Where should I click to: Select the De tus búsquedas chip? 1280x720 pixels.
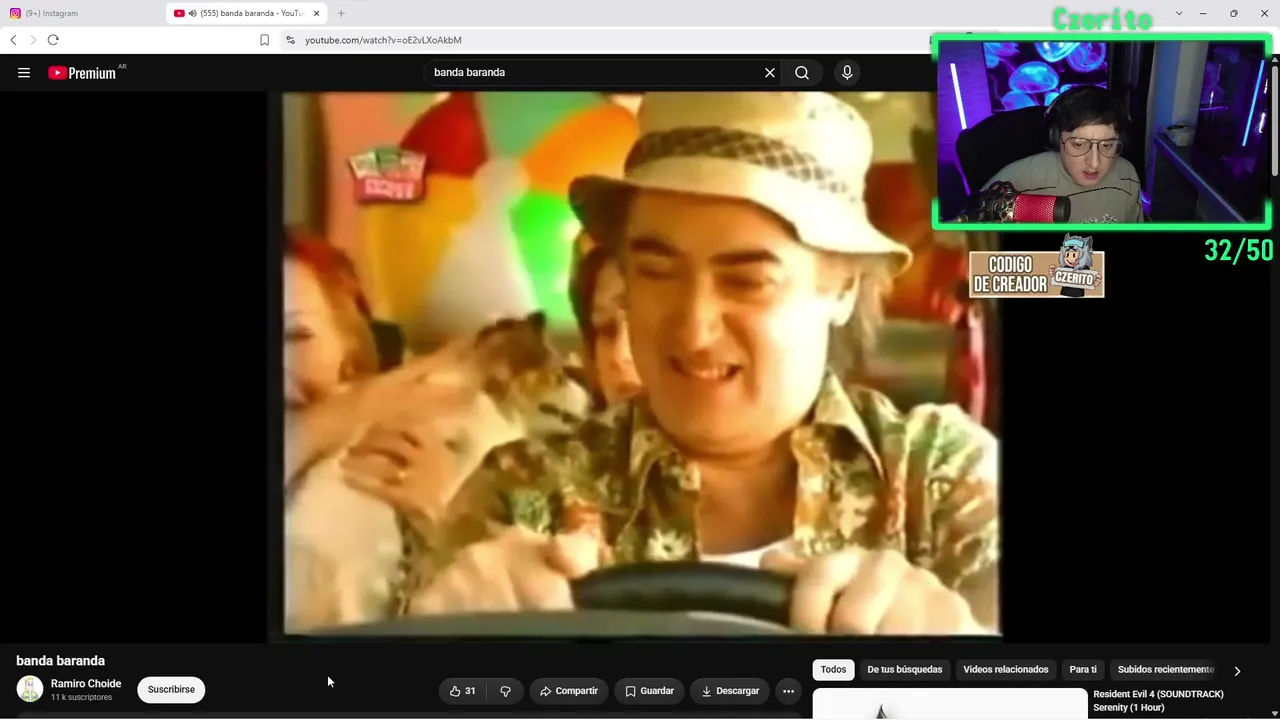click(905, 670)
